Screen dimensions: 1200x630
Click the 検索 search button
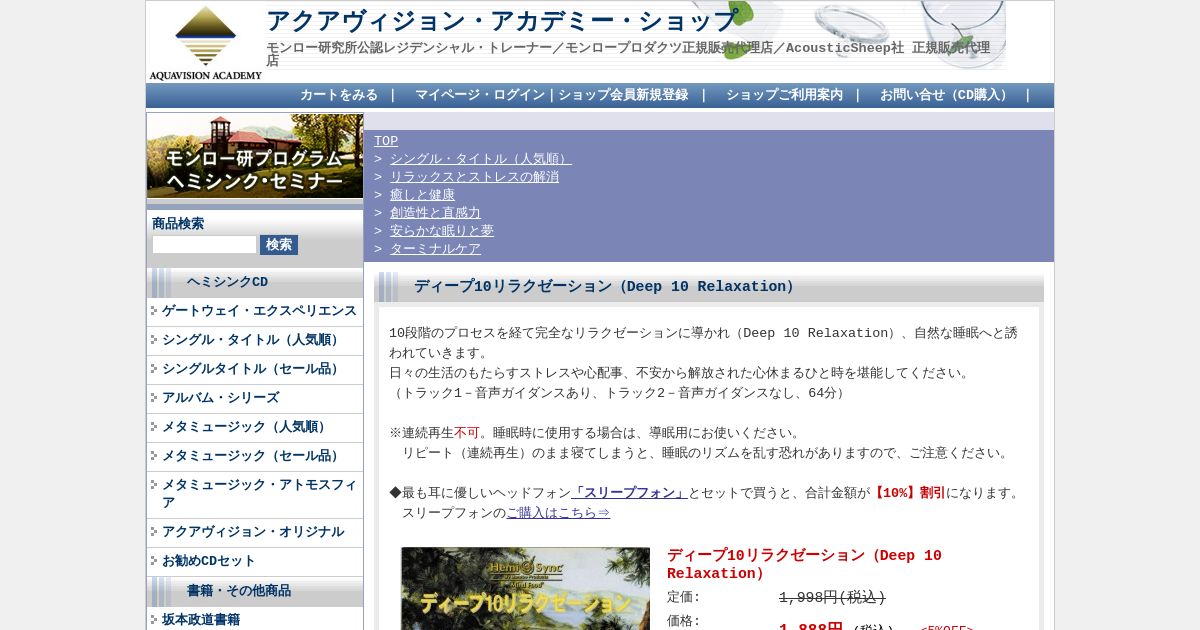click(x=279, y=245)
